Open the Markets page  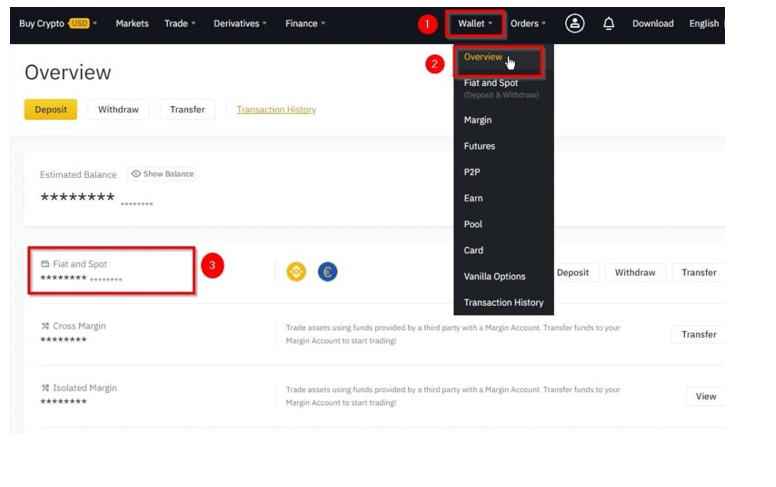tap(132, 23)
